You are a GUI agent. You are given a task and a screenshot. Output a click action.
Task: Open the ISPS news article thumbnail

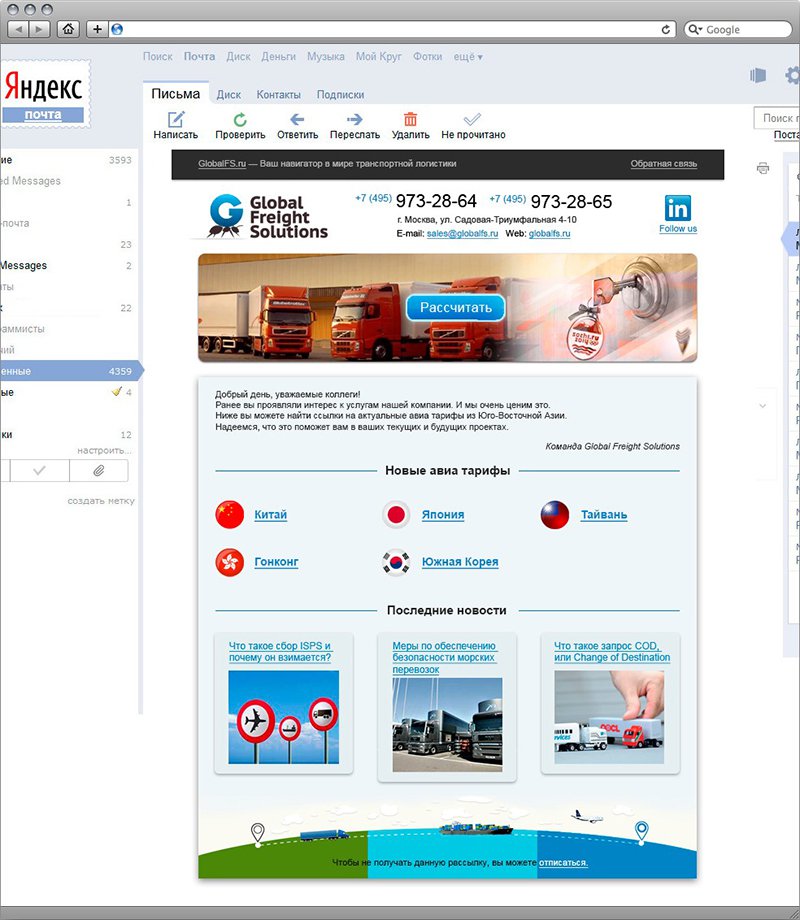pyautogui.click(x=283, y=717)
